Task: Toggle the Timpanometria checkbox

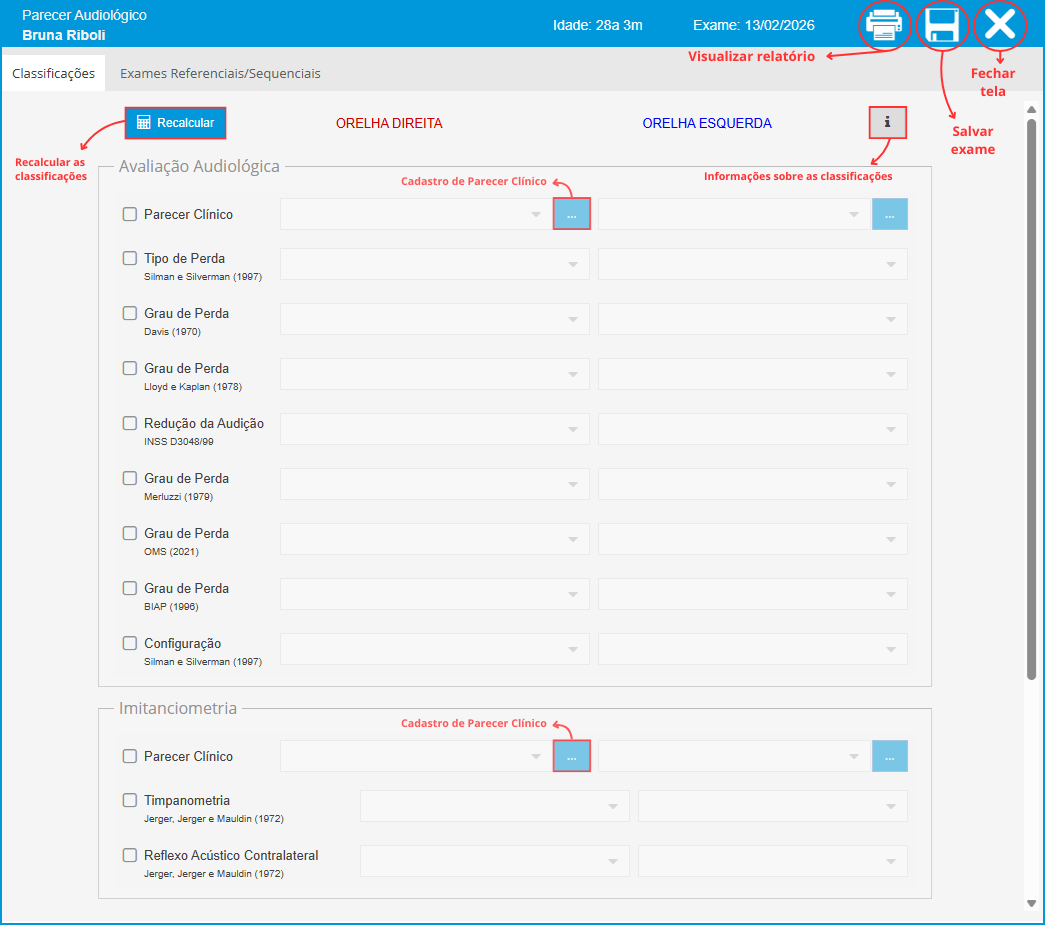Action: (130, 800)
